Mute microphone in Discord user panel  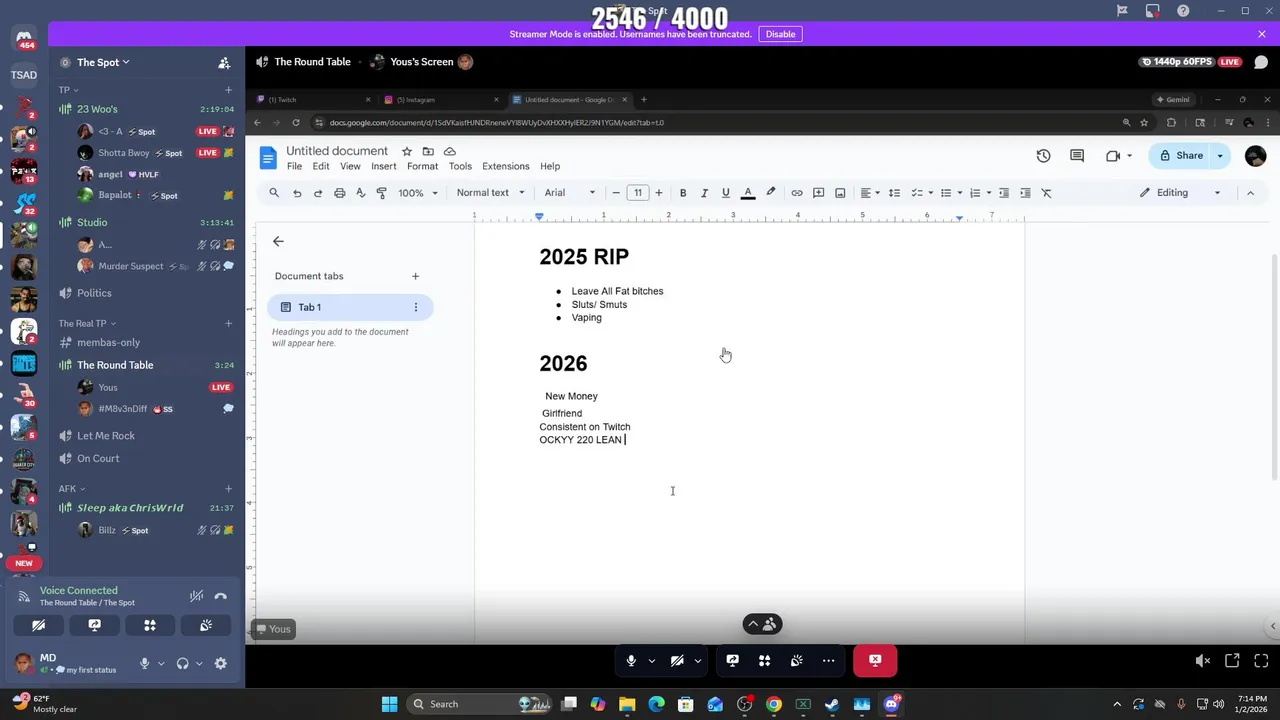point(144,663)
